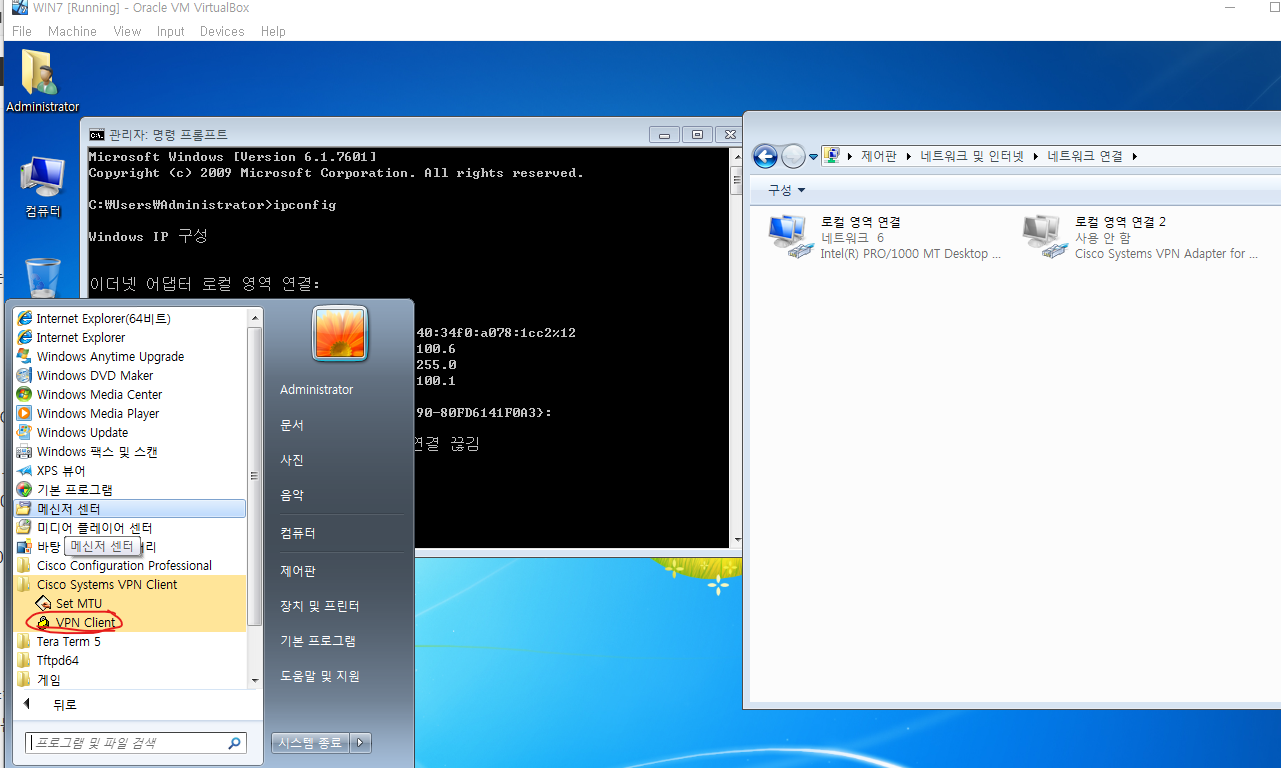1281x768 pixels.
Task: Expand the 메신저 센터 folder
Action: tap(130, 508)
